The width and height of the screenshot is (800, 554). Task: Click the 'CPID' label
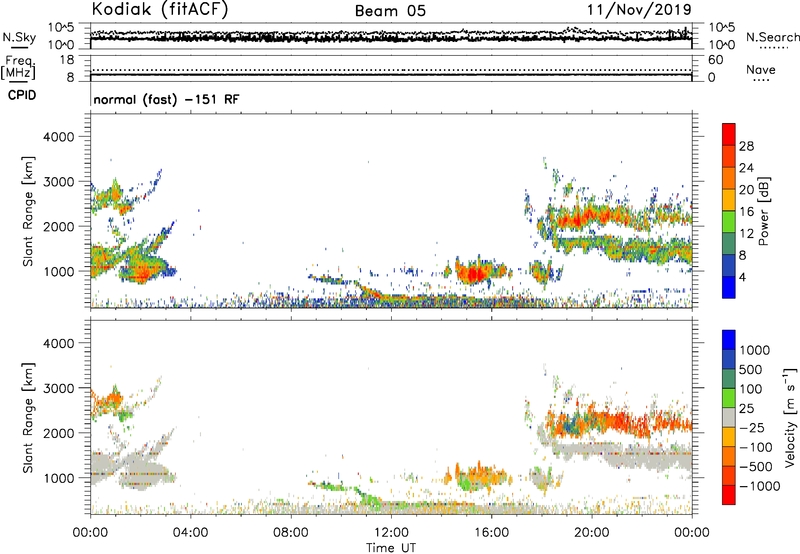(22, 95)
